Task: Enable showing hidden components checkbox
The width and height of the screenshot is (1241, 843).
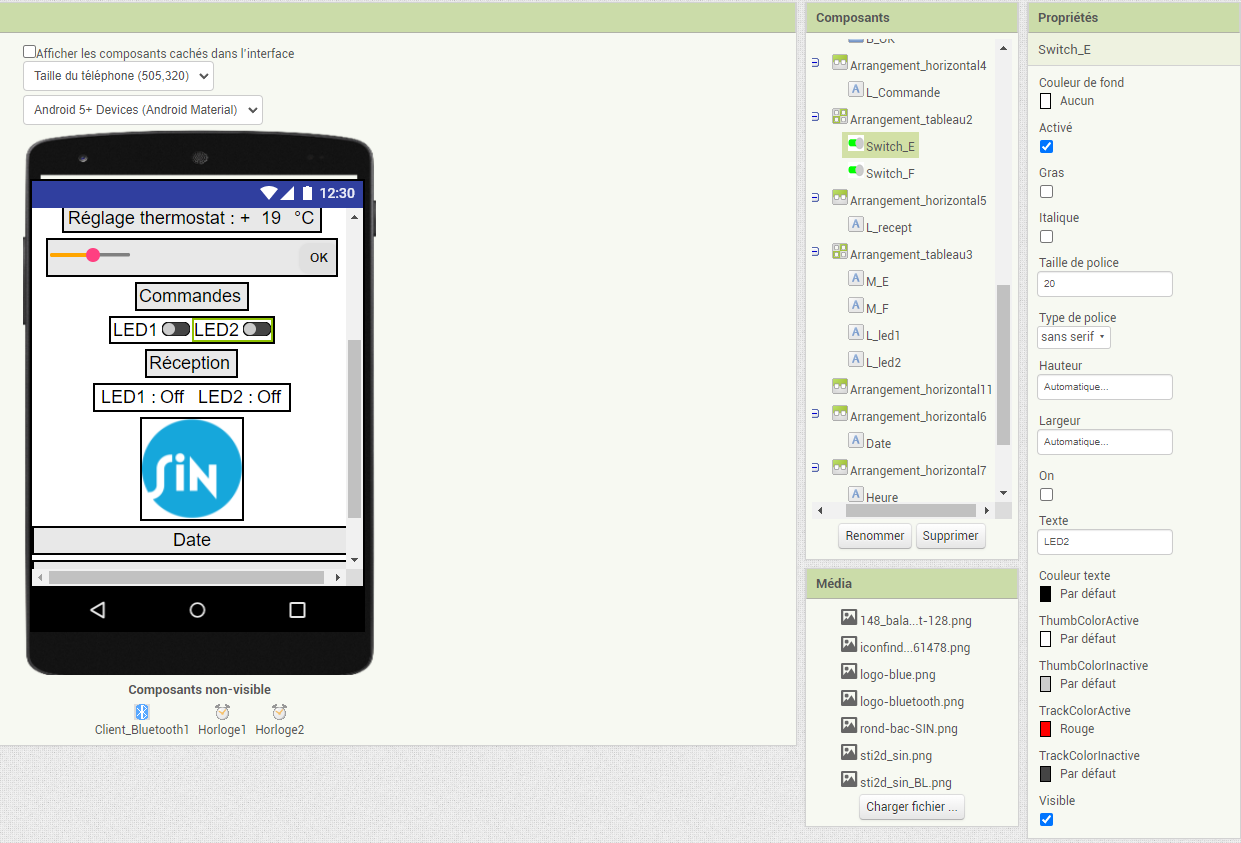Action: click(30, 52)
